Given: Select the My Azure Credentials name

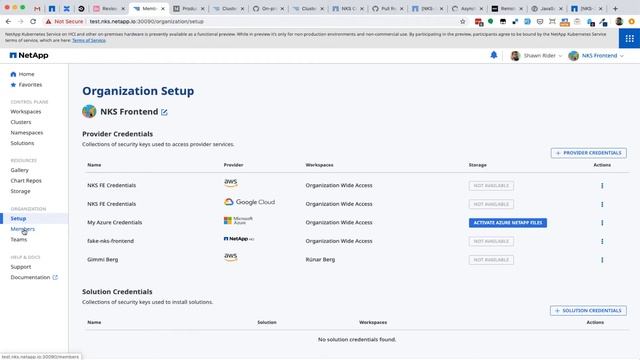Looking at the screenshot, I should pos(115,222).
